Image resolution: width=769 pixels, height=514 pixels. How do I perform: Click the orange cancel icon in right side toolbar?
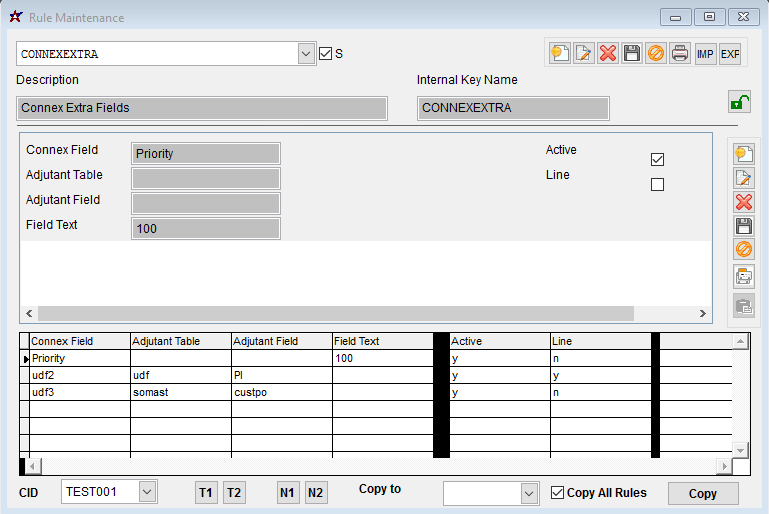point(744,249)
